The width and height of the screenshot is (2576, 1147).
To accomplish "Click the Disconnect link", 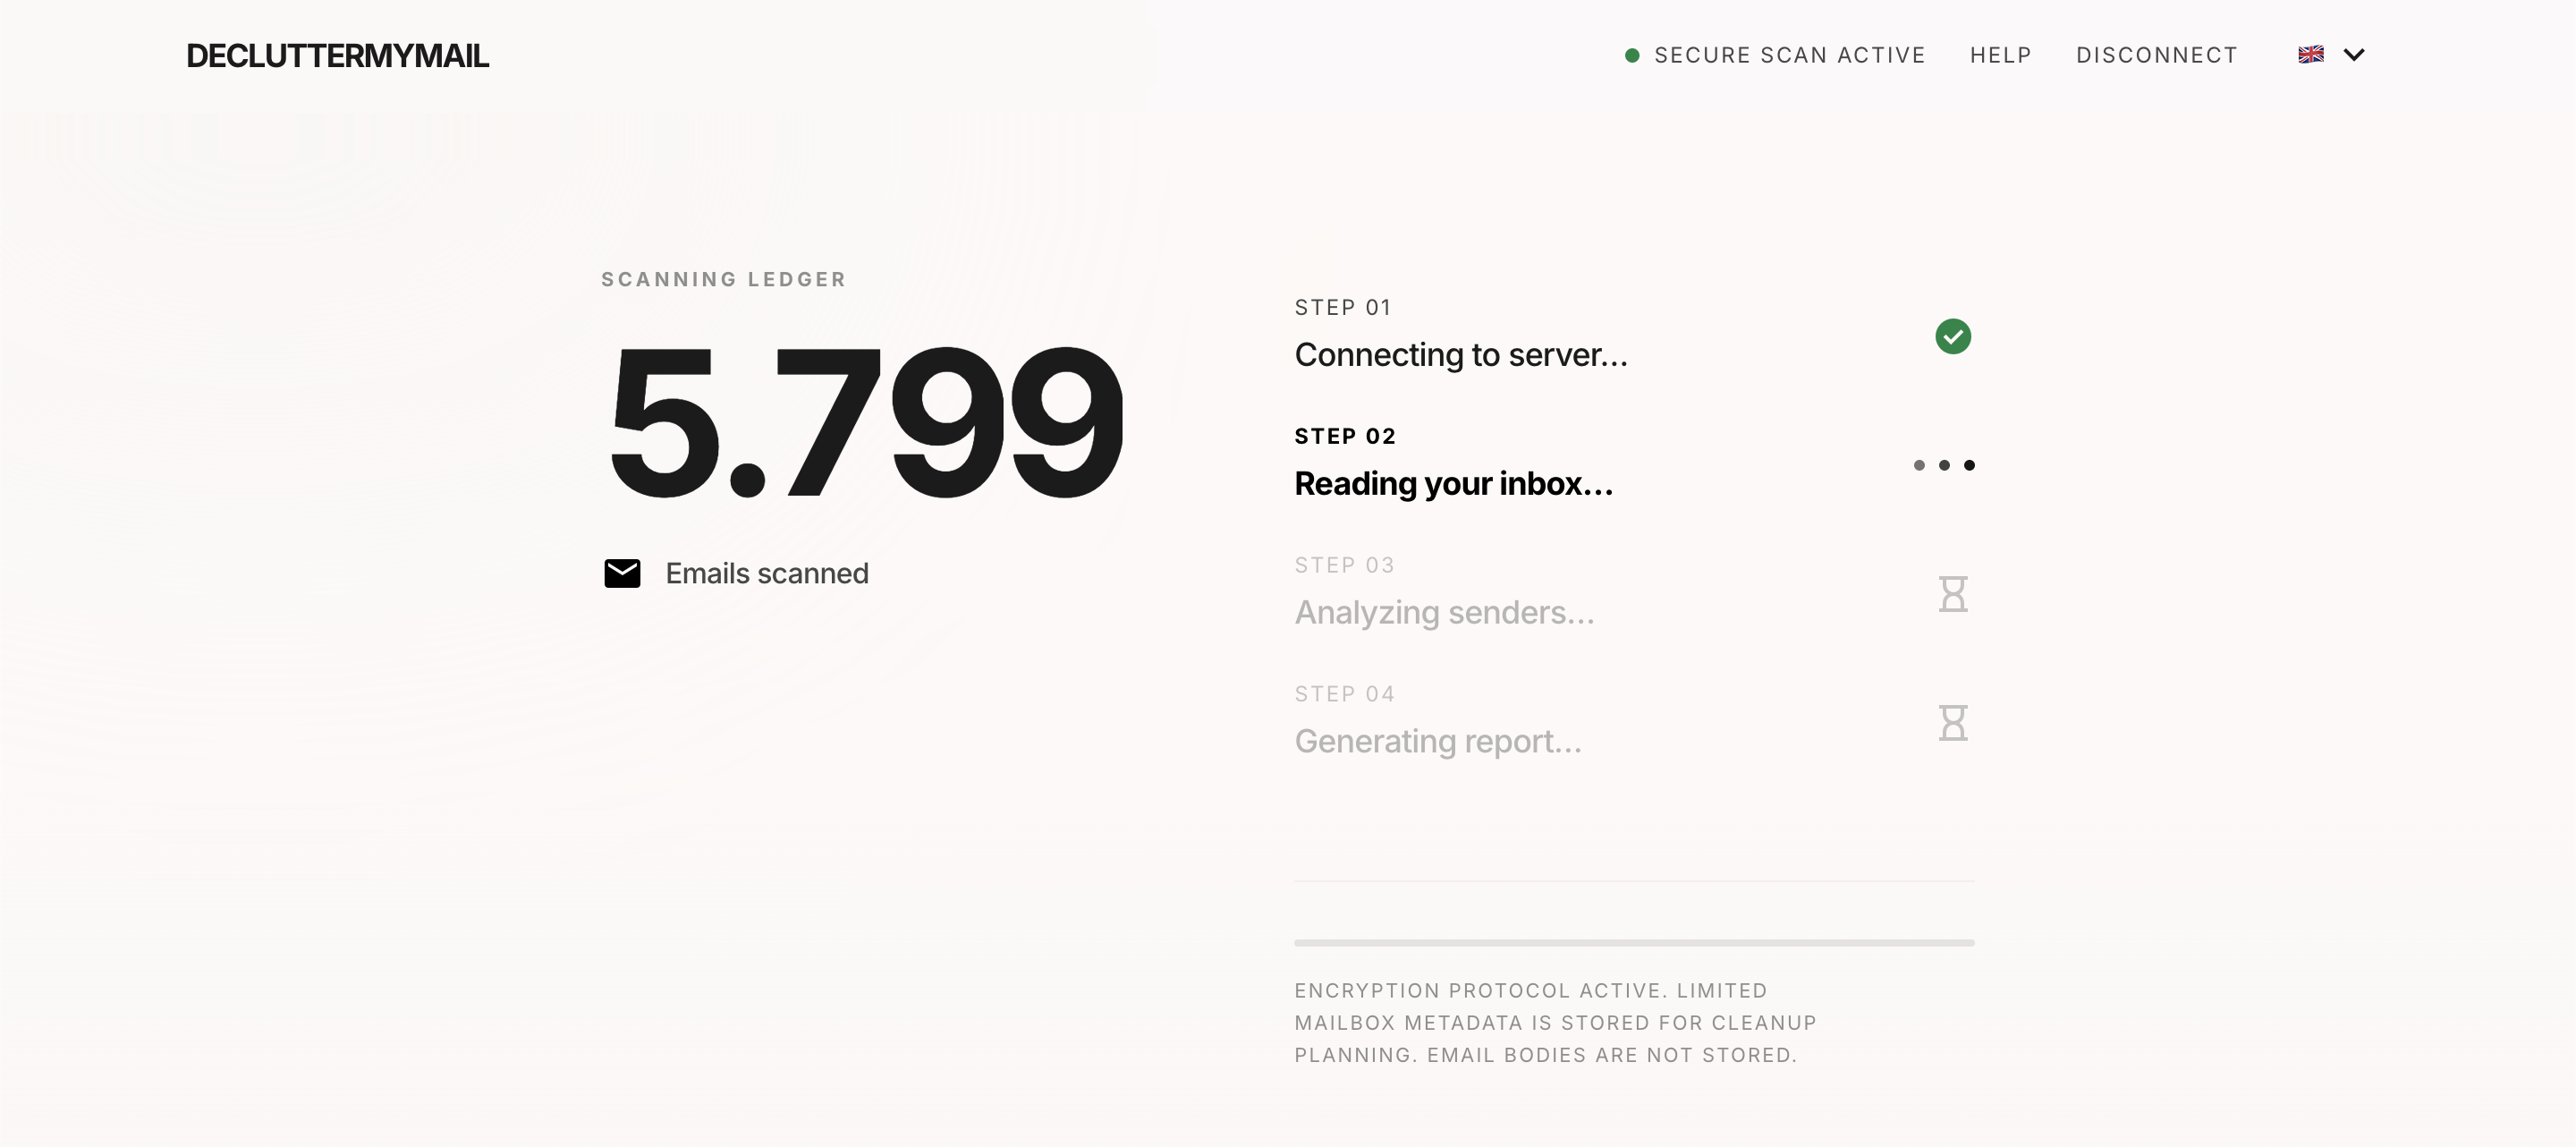I will click(2156, 55).
